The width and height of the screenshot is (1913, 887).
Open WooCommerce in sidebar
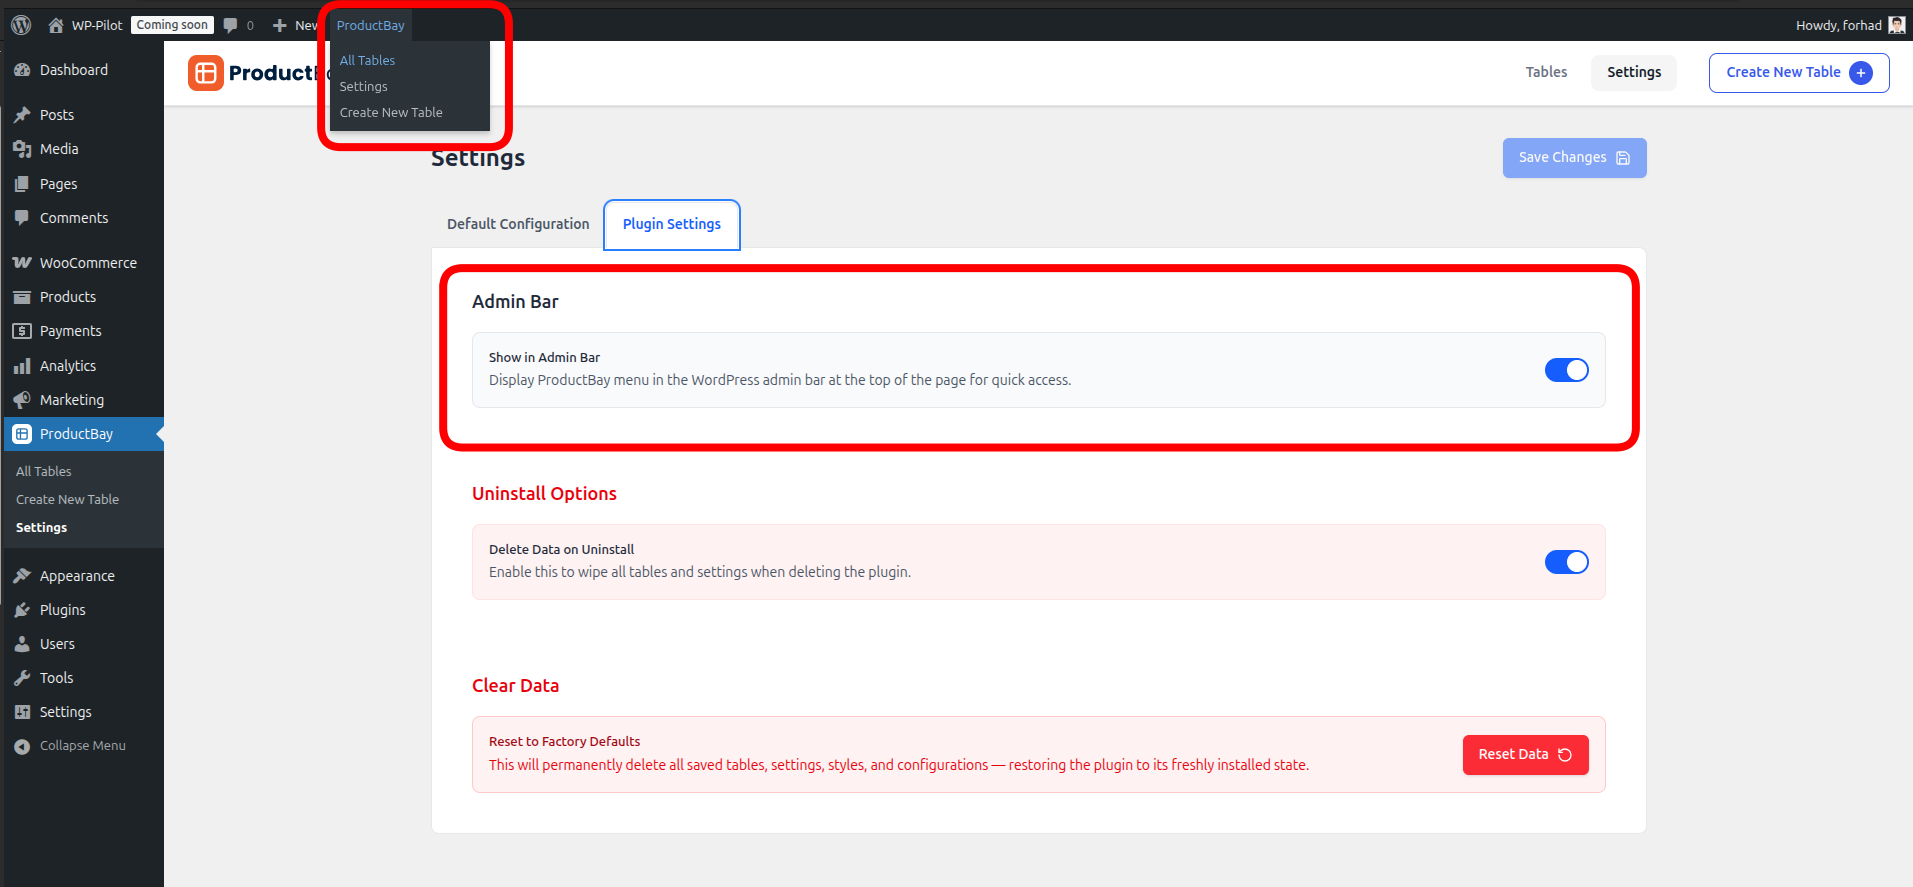click(82, 263)
